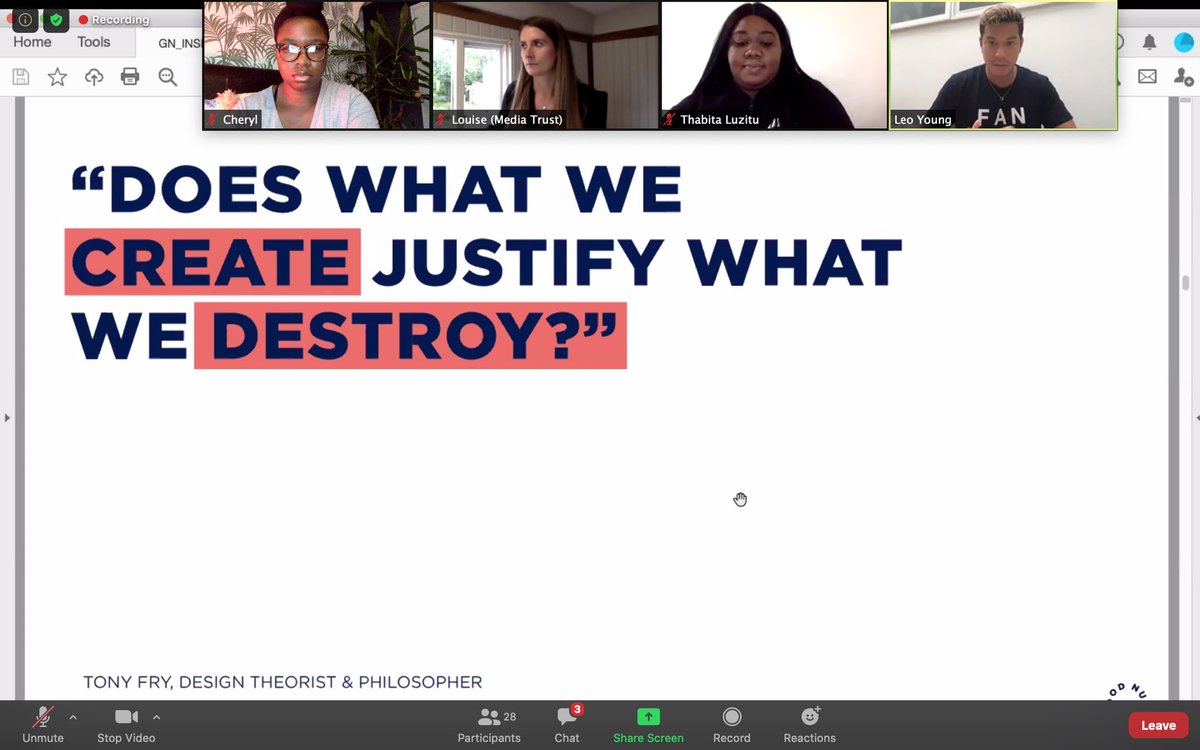Open the Participants panel
This screenshot has height=750, width=1200.
tap(489, 724)
